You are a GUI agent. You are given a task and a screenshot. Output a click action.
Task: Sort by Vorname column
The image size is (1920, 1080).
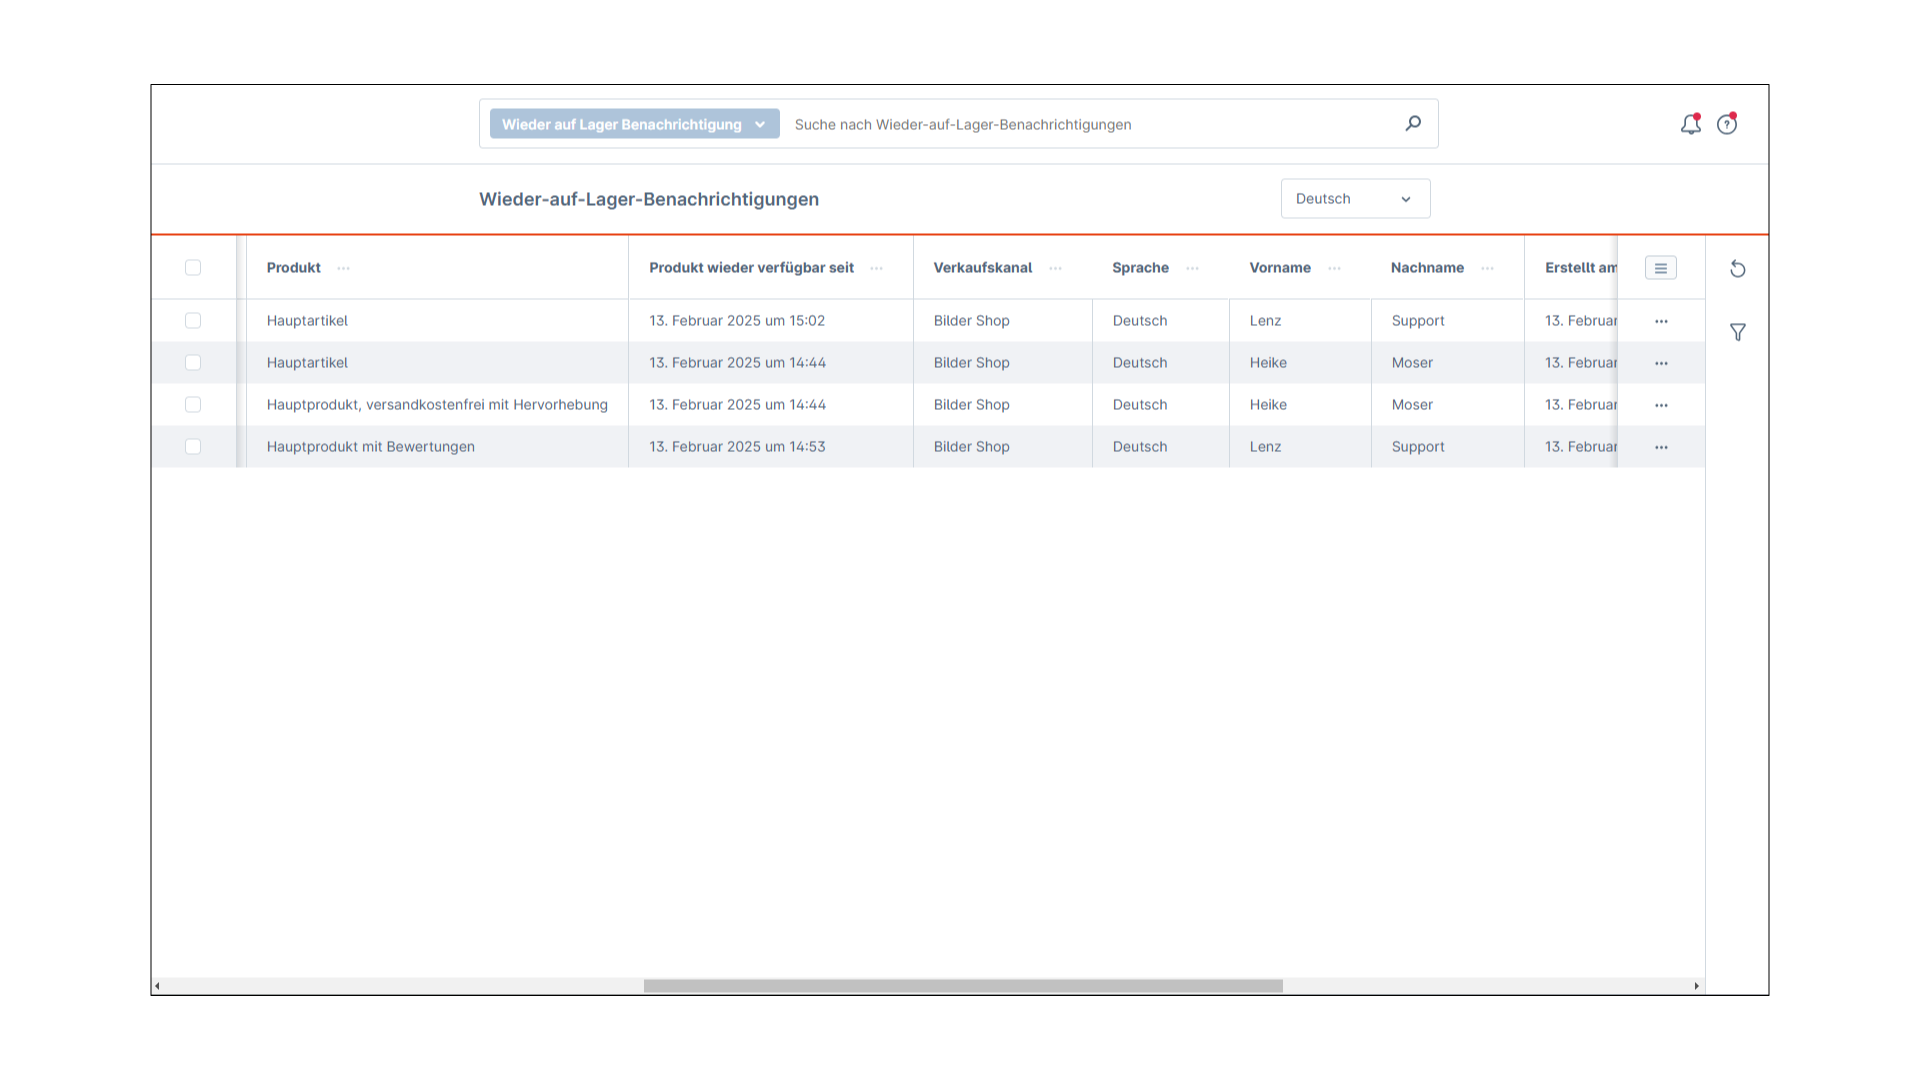(1279, 267)
